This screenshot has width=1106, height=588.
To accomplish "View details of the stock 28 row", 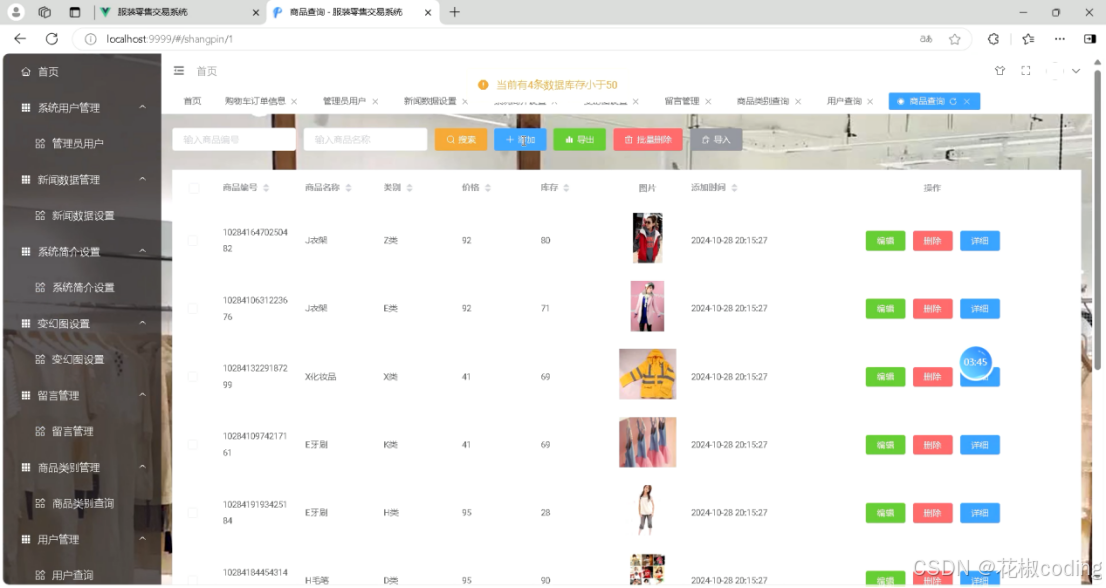I will click(x=980, y=513).
